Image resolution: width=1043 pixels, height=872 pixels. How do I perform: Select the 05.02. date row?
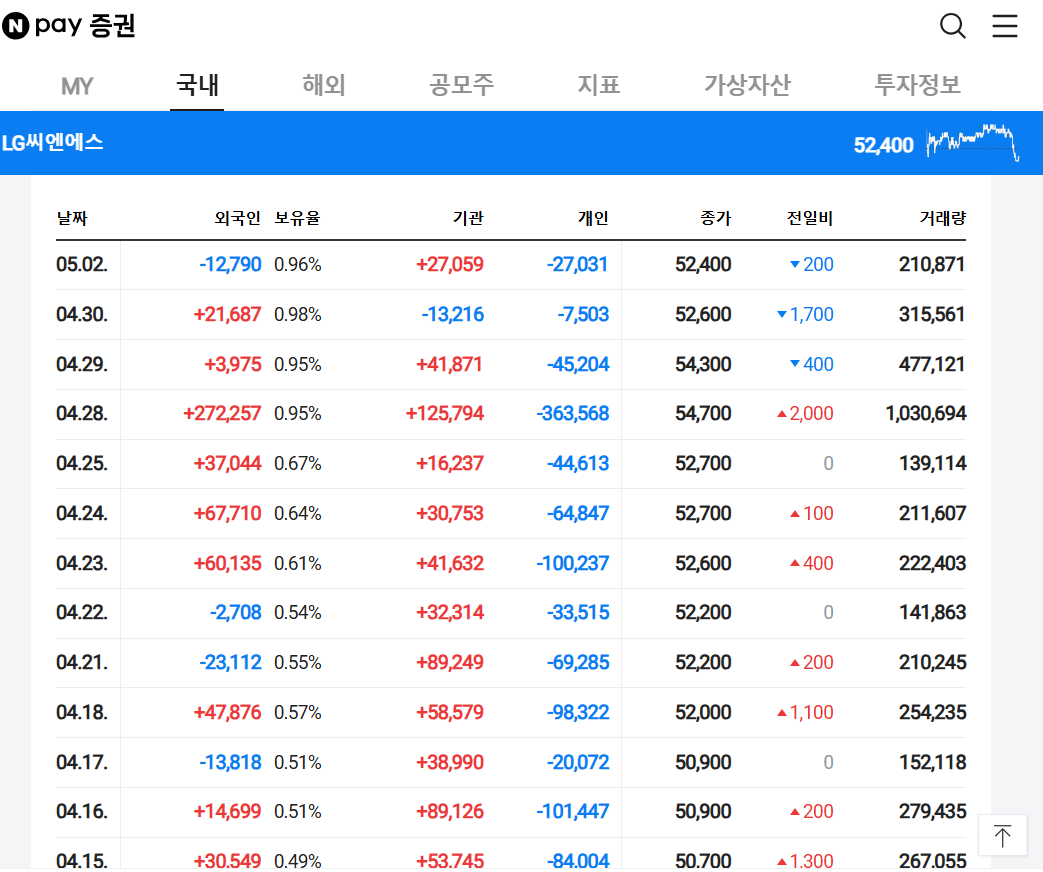(x=511, y=265)
